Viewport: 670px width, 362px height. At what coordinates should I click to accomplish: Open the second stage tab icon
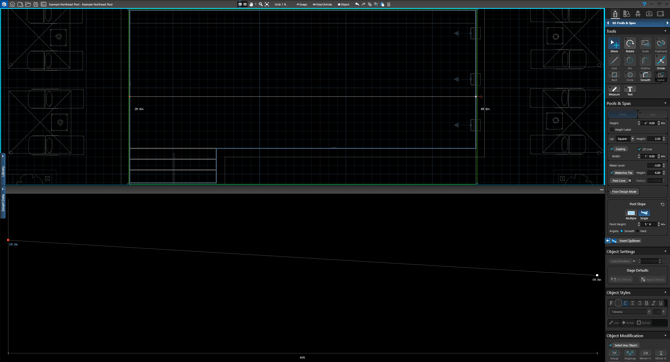point(626,14)
